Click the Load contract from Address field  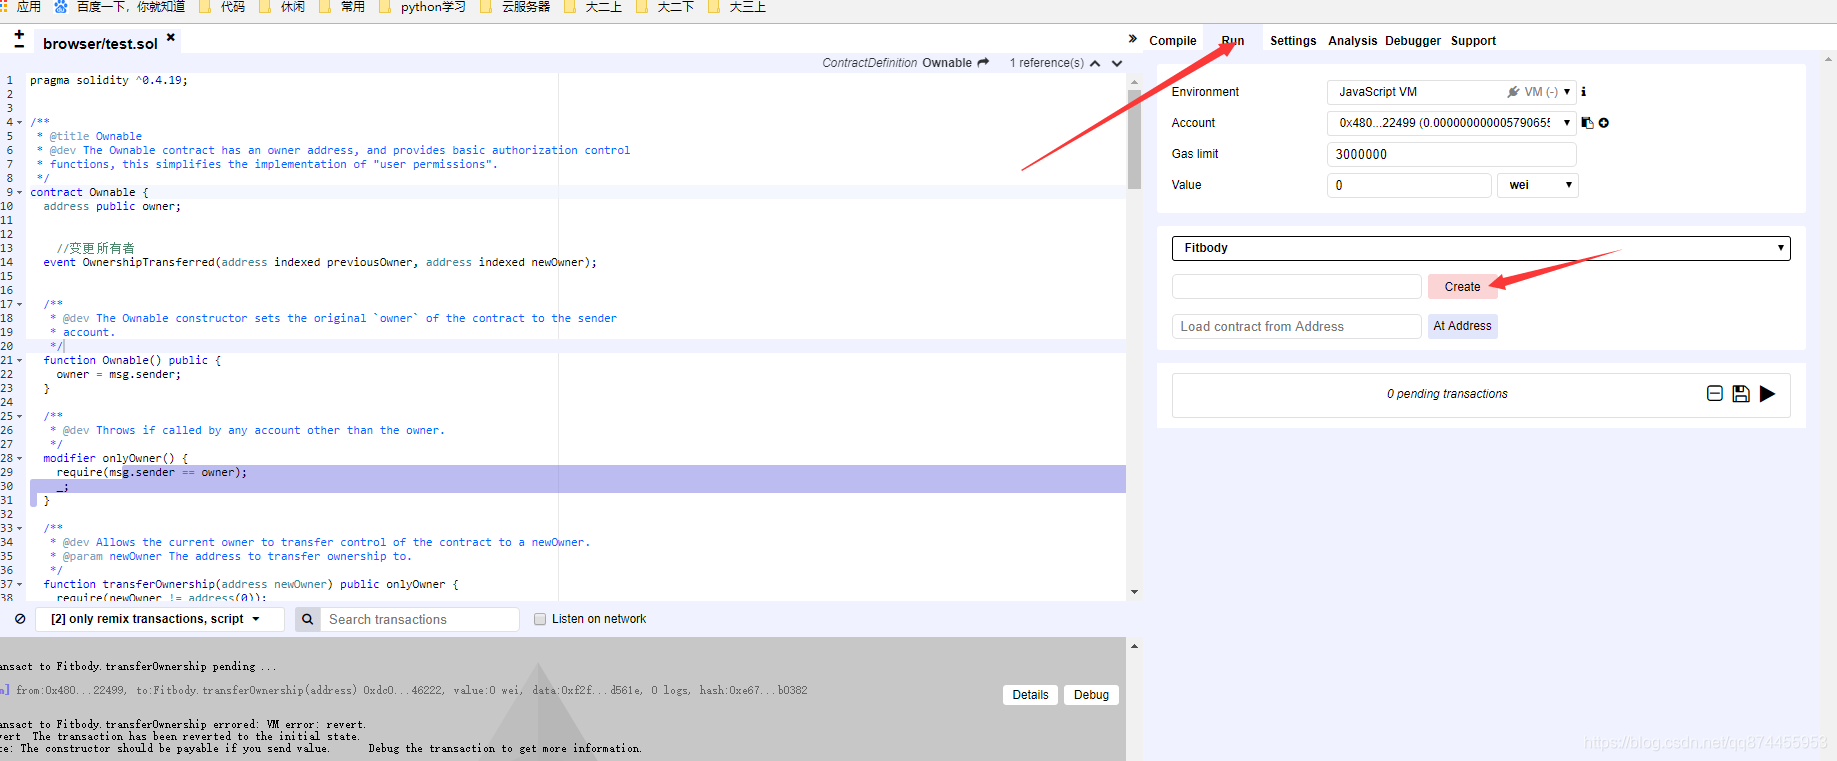click(1297, 327)
